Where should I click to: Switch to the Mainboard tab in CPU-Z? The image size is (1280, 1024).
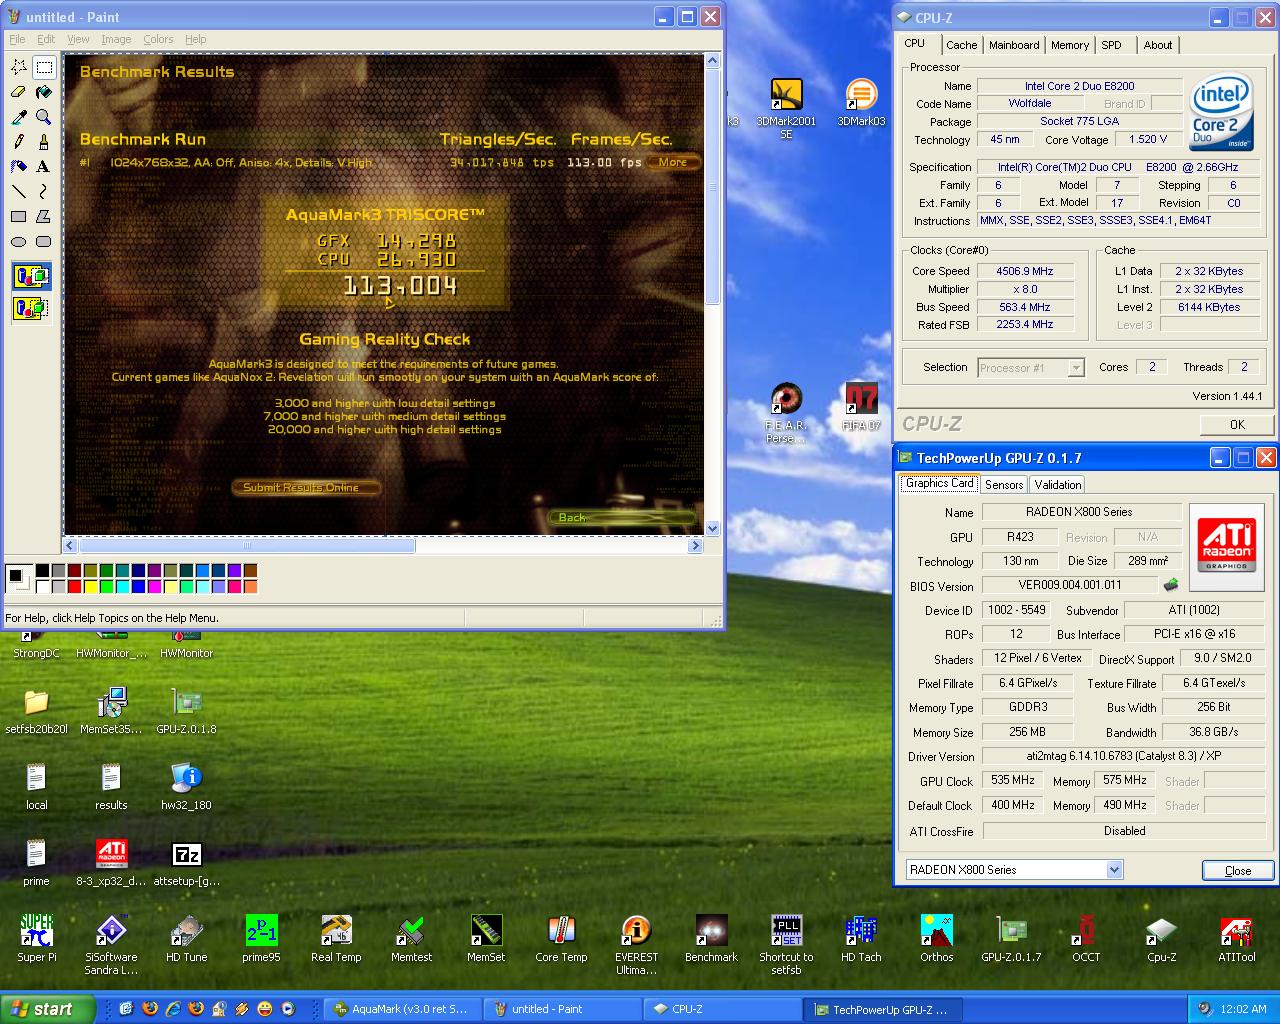(x=1014, y=45)
